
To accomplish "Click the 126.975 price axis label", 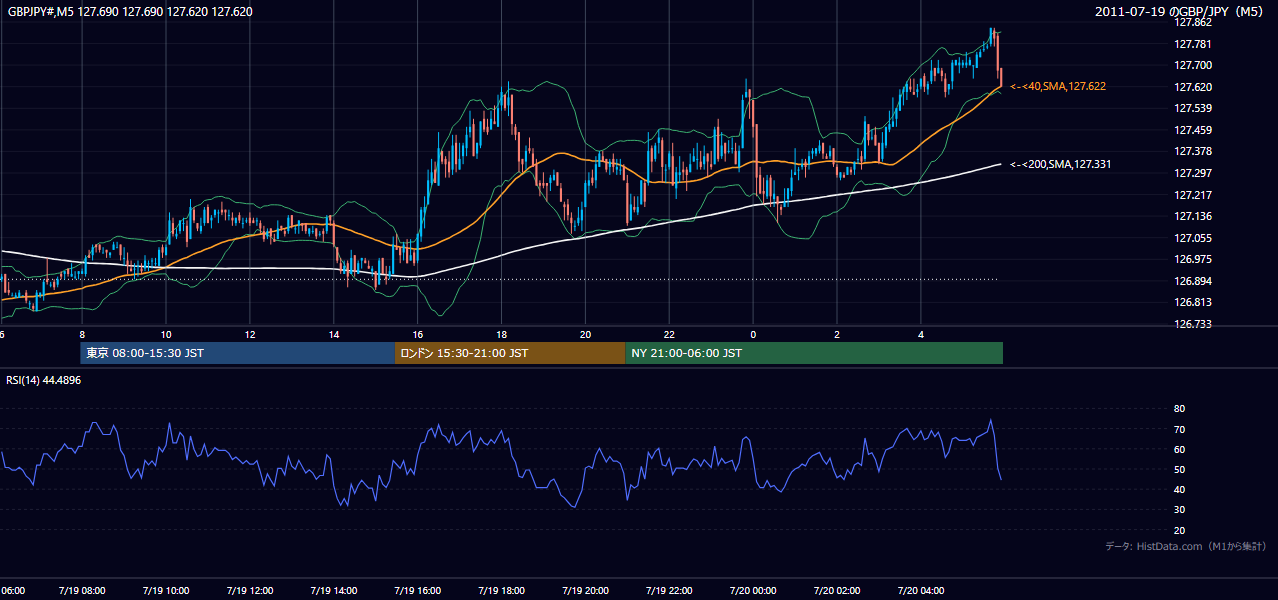I will (x=1194, y=259).
